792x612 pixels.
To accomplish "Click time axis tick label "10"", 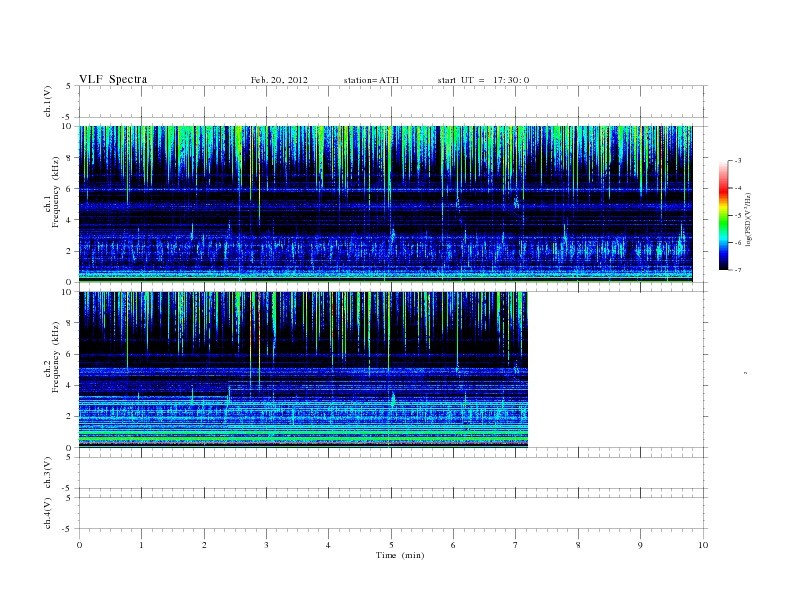I will (703, 545).
